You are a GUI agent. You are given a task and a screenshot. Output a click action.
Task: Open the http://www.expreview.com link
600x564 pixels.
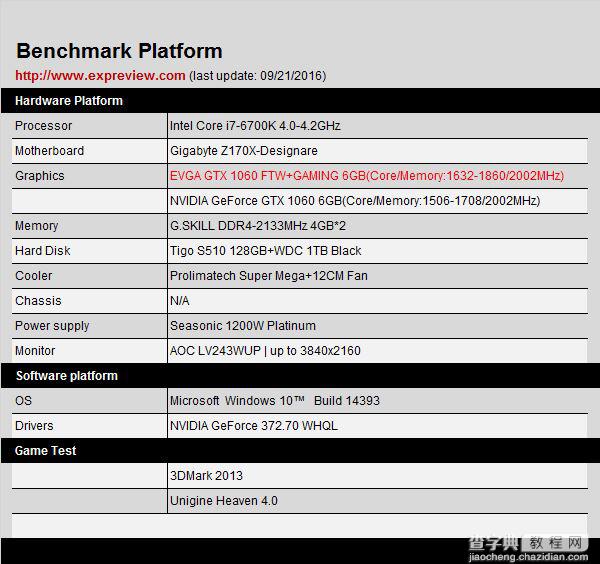tap(100, 75)
